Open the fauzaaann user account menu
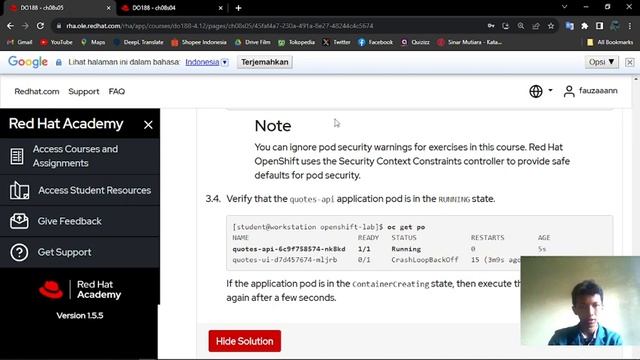The width and height of the screenshot is (640, 360). click(x=590, y=91)
